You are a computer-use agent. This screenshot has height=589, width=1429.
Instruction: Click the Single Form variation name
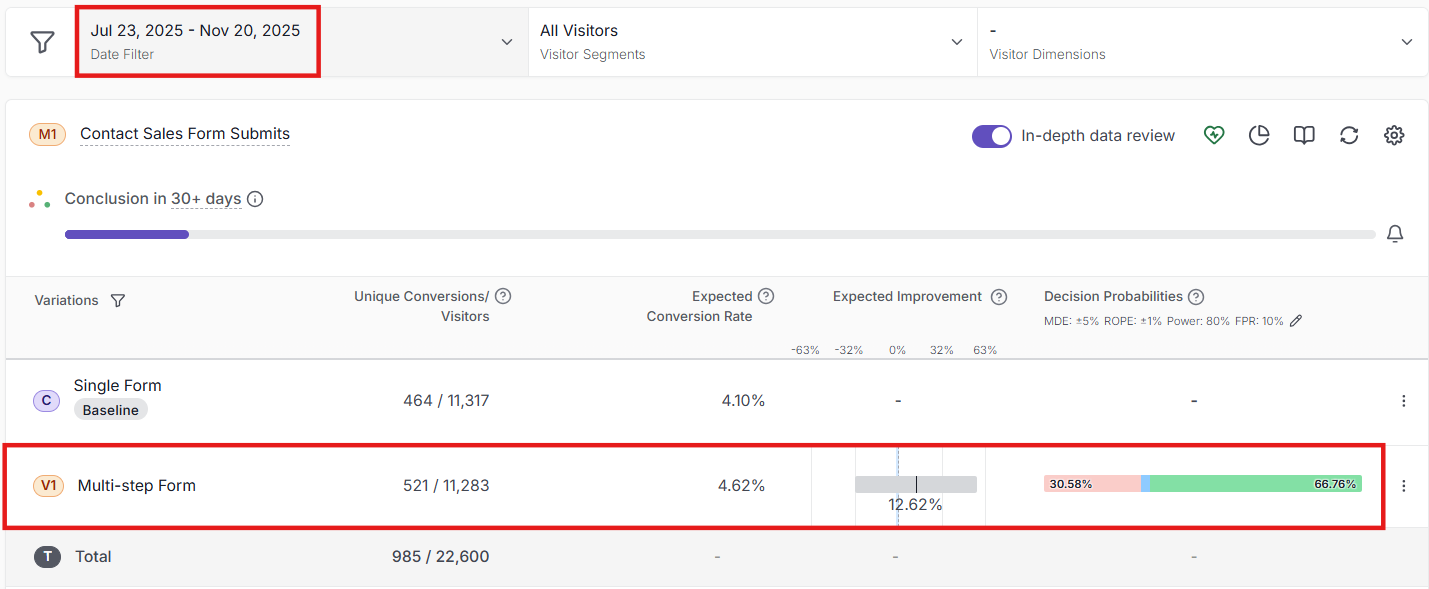(117, 385)
